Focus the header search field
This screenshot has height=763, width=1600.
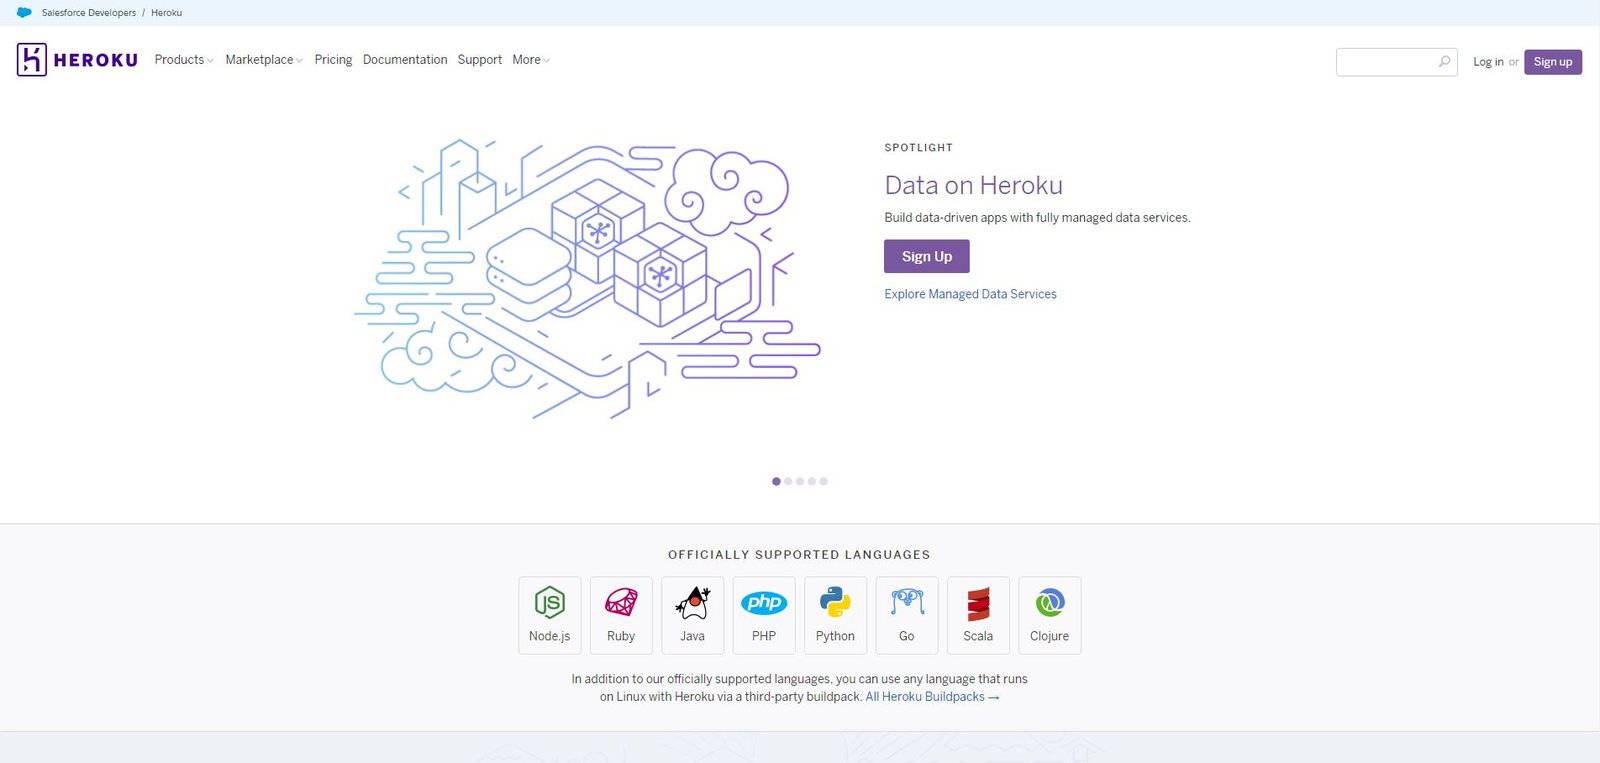(1396, 62)
